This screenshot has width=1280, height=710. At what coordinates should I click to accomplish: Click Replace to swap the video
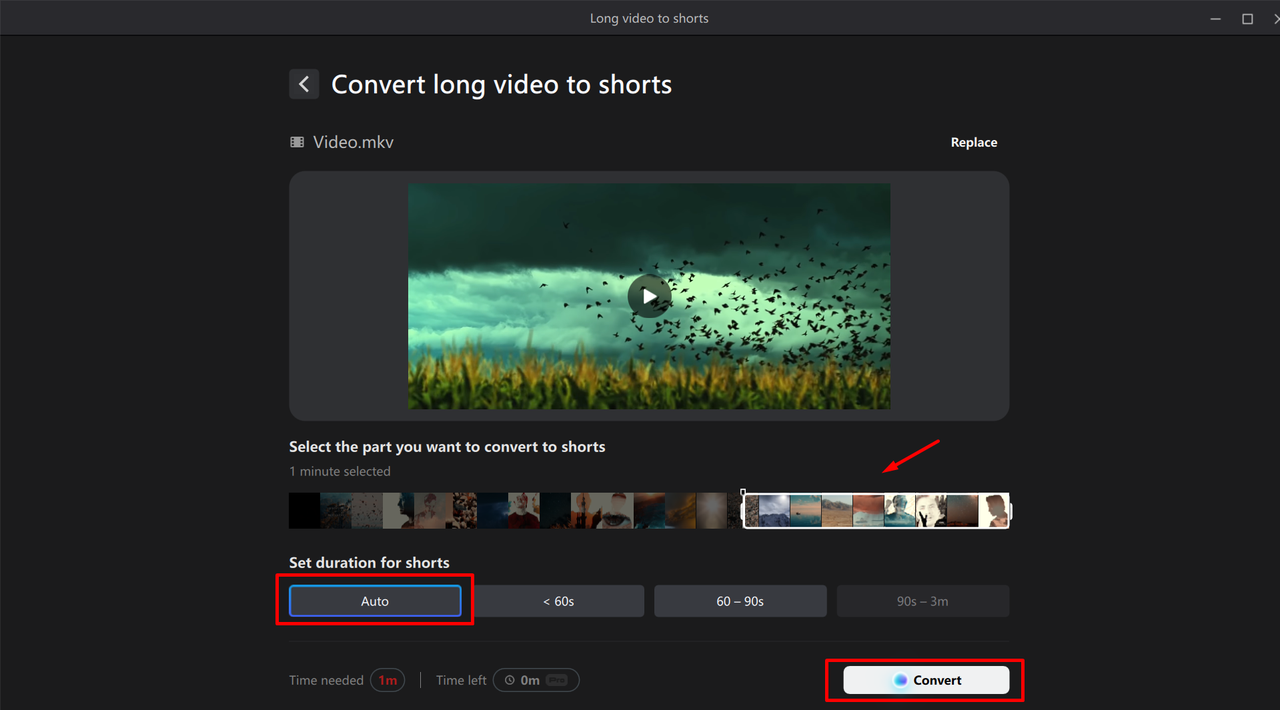coord(974,142)
